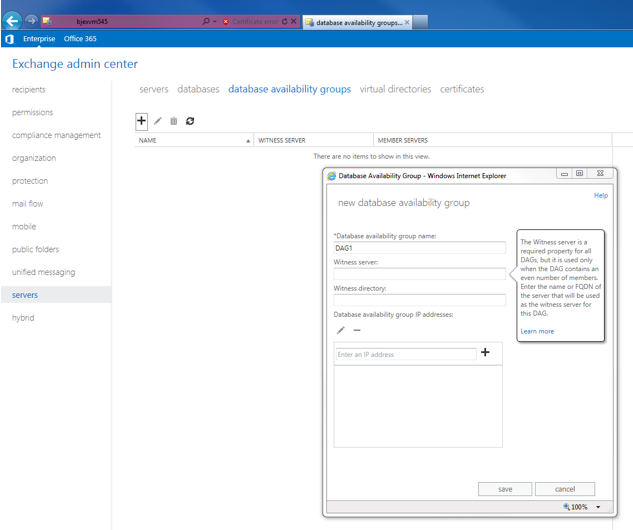
Task: Open the Learn more link
Action: (537, 331)
